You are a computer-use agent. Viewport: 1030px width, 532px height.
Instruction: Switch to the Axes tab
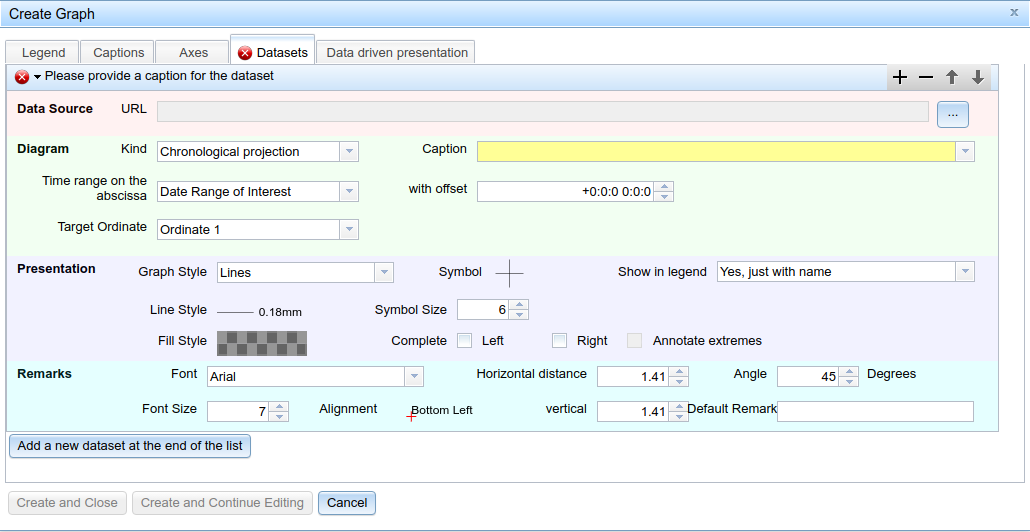(193, 53)
